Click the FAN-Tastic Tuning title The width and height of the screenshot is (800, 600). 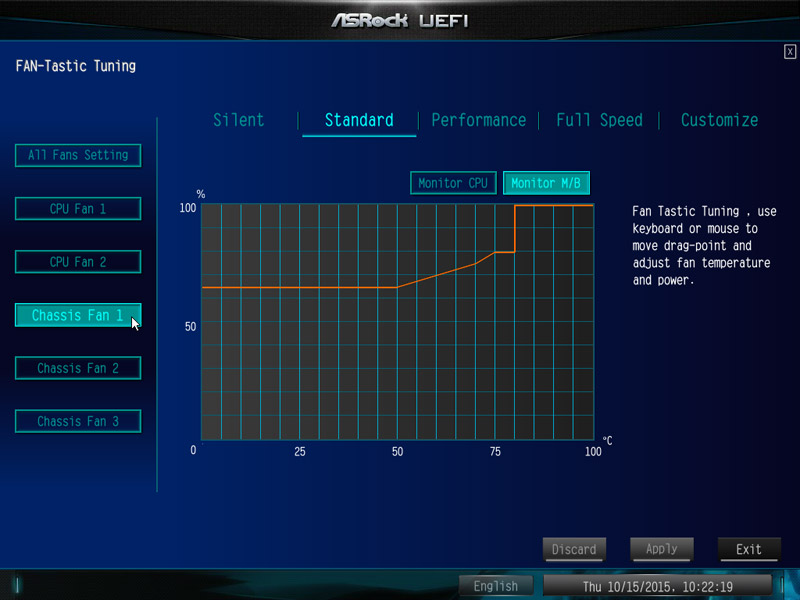pos(76,66)
